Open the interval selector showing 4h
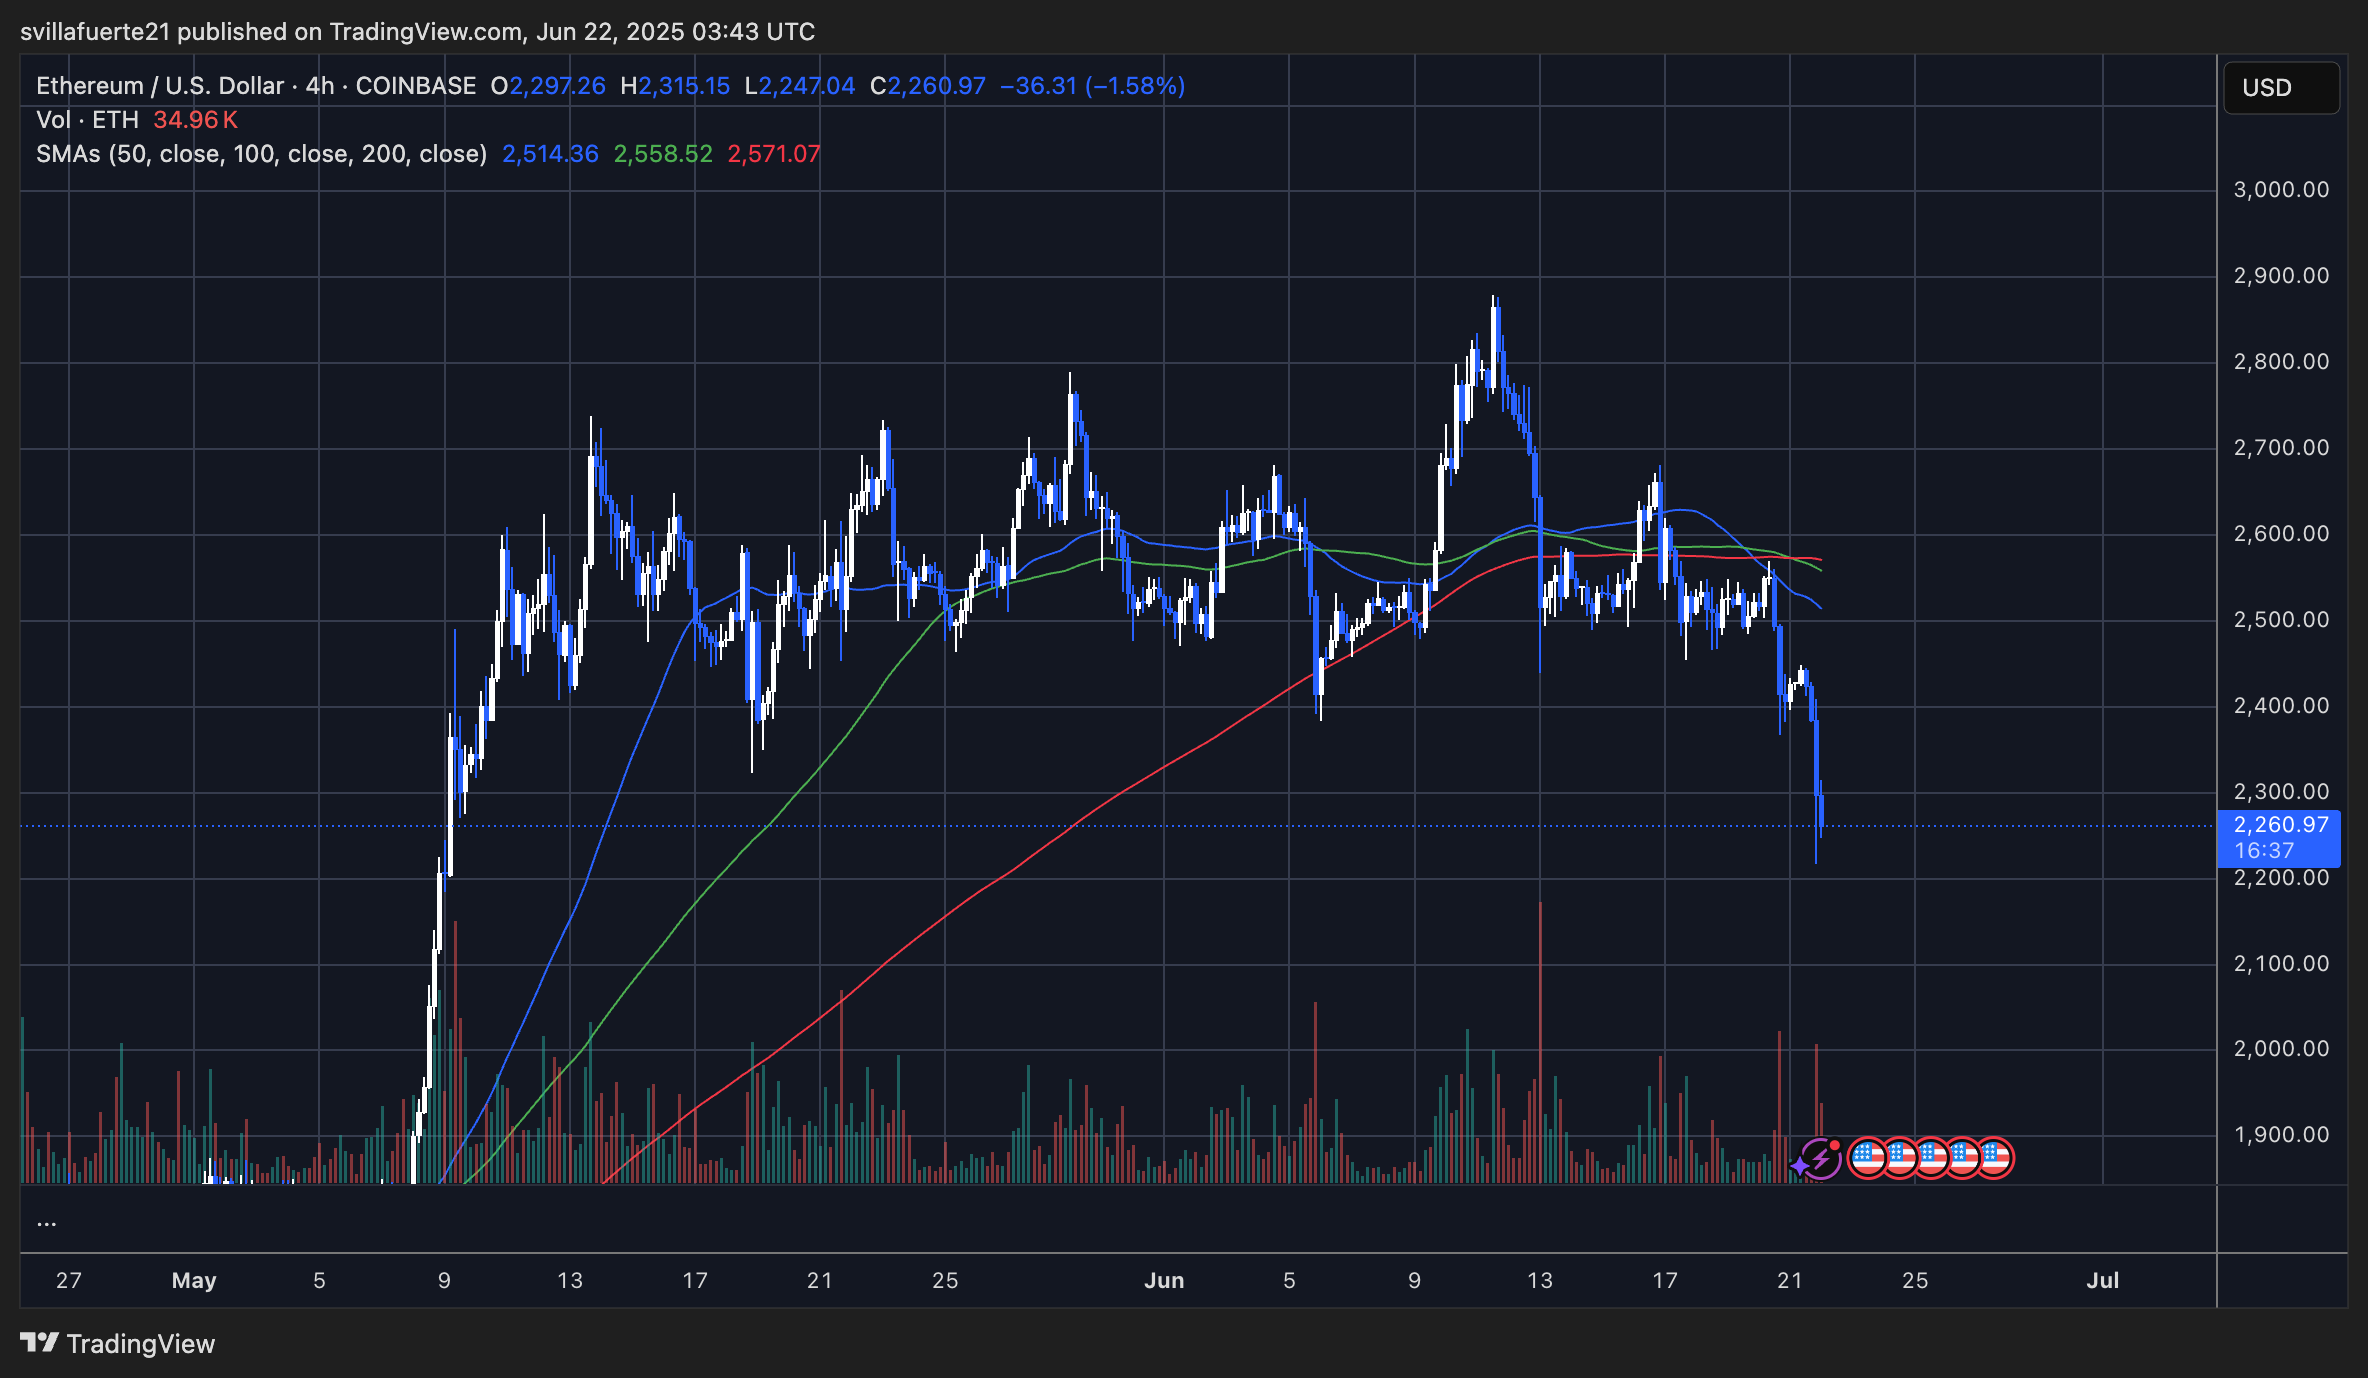This screenshot has width=2368, height=1378. [316, 86]
